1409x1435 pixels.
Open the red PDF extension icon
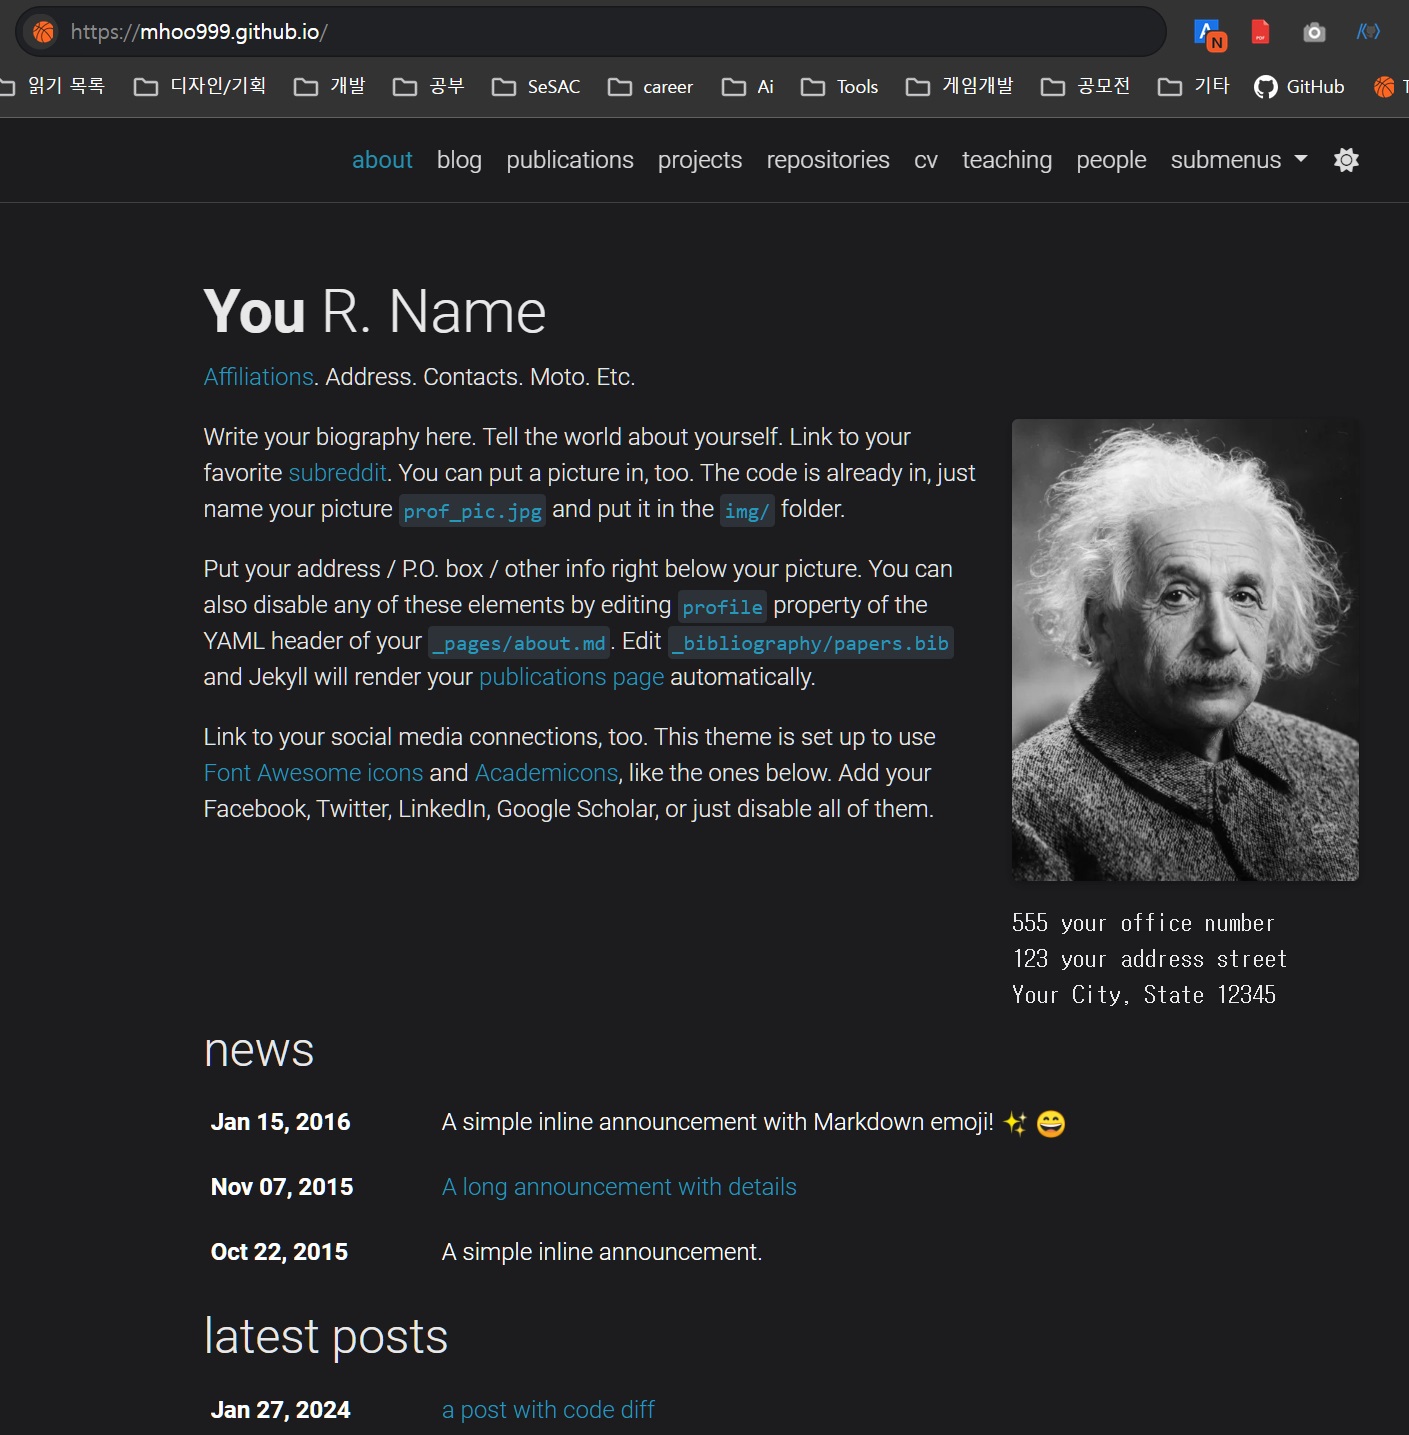tap(1260, 33)
